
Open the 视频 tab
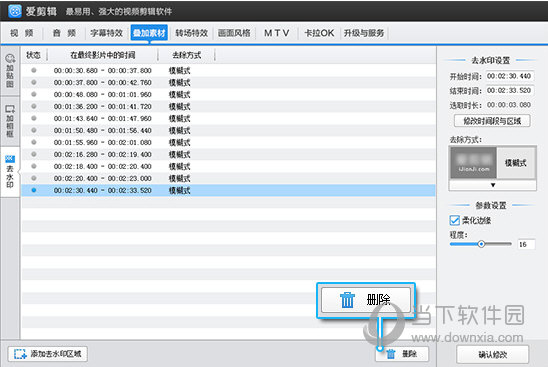[x=22, y=33]
